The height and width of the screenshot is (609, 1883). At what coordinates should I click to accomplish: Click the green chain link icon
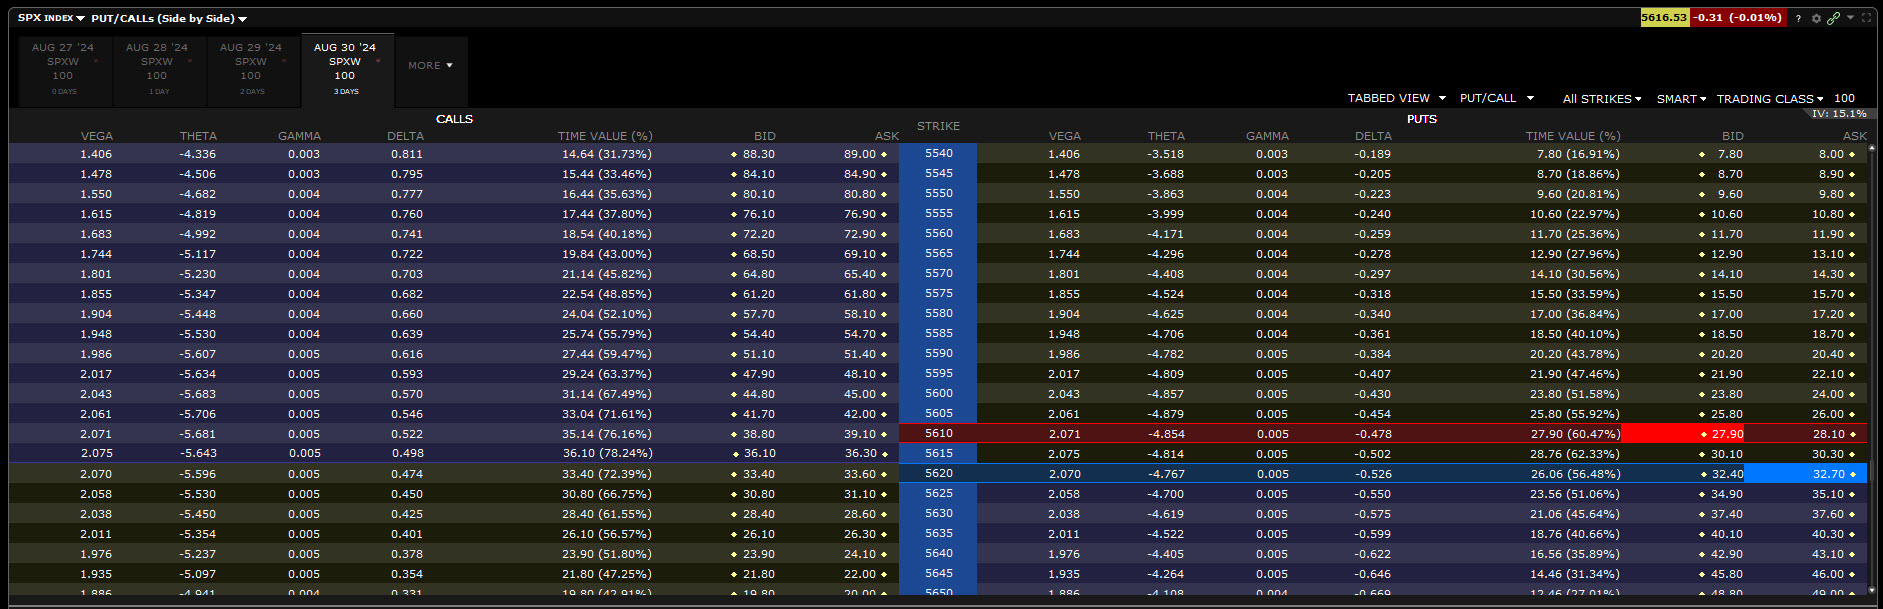coord(1833,18)
